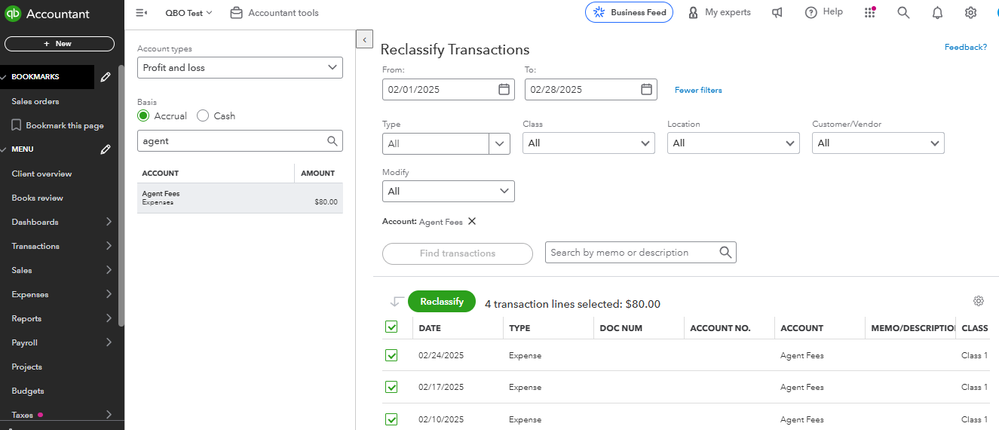The height and width of the screenshot is (430, 999).
Task: Open the Sales orders bookmark
Action: tap(35, 101)
